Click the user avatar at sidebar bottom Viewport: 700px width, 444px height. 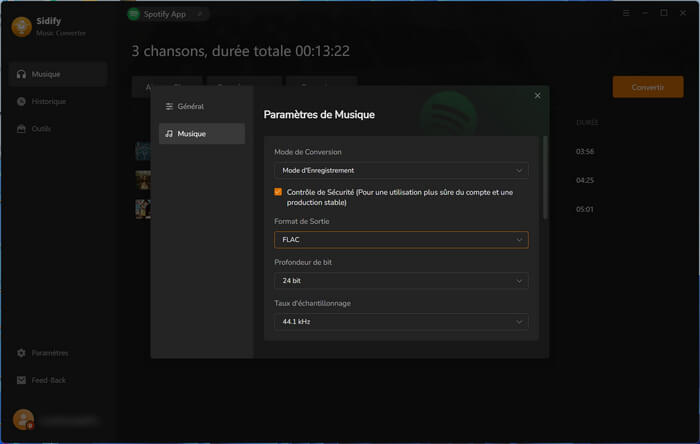point(23,419)
